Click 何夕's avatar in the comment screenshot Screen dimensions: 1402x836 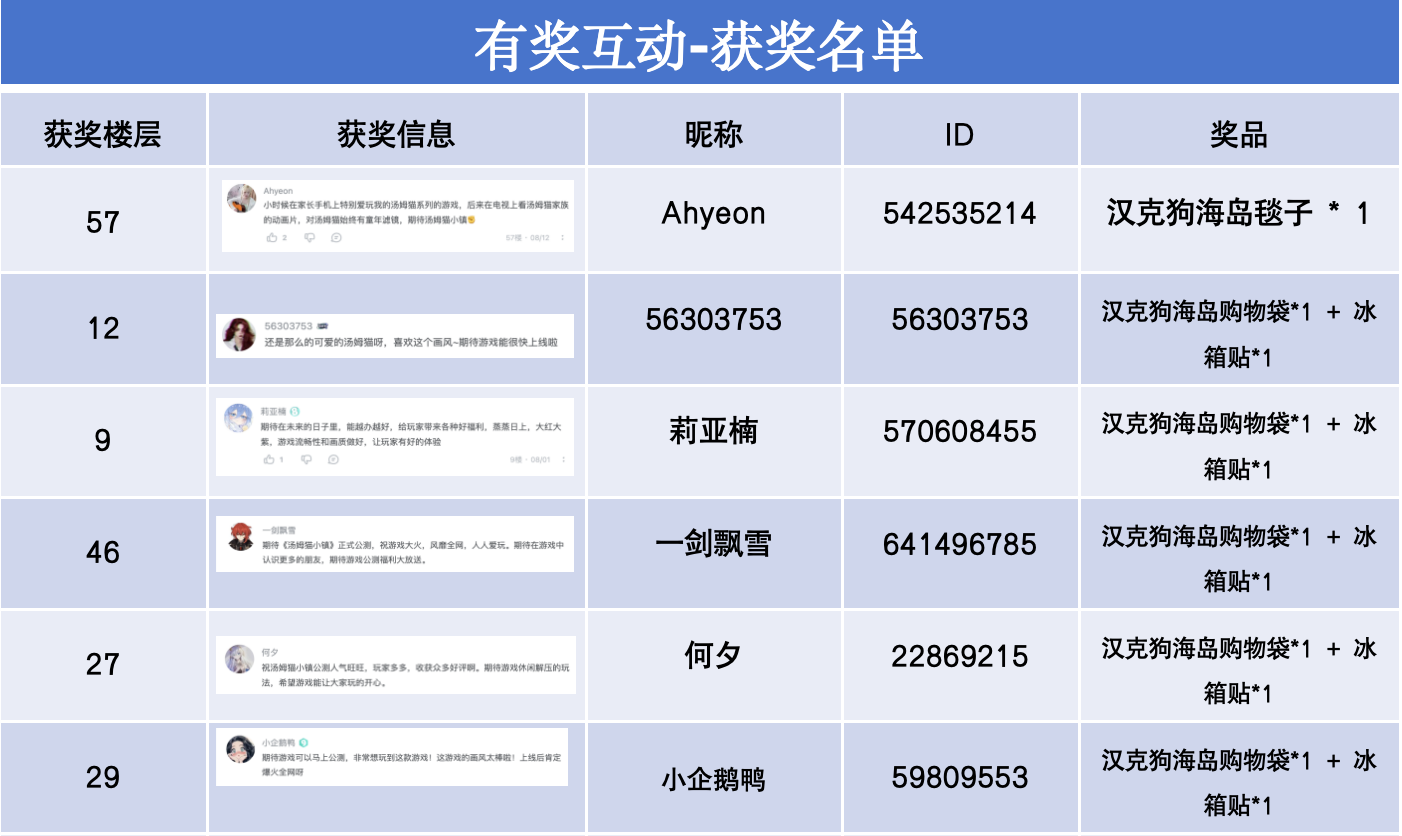pos(240,658)
